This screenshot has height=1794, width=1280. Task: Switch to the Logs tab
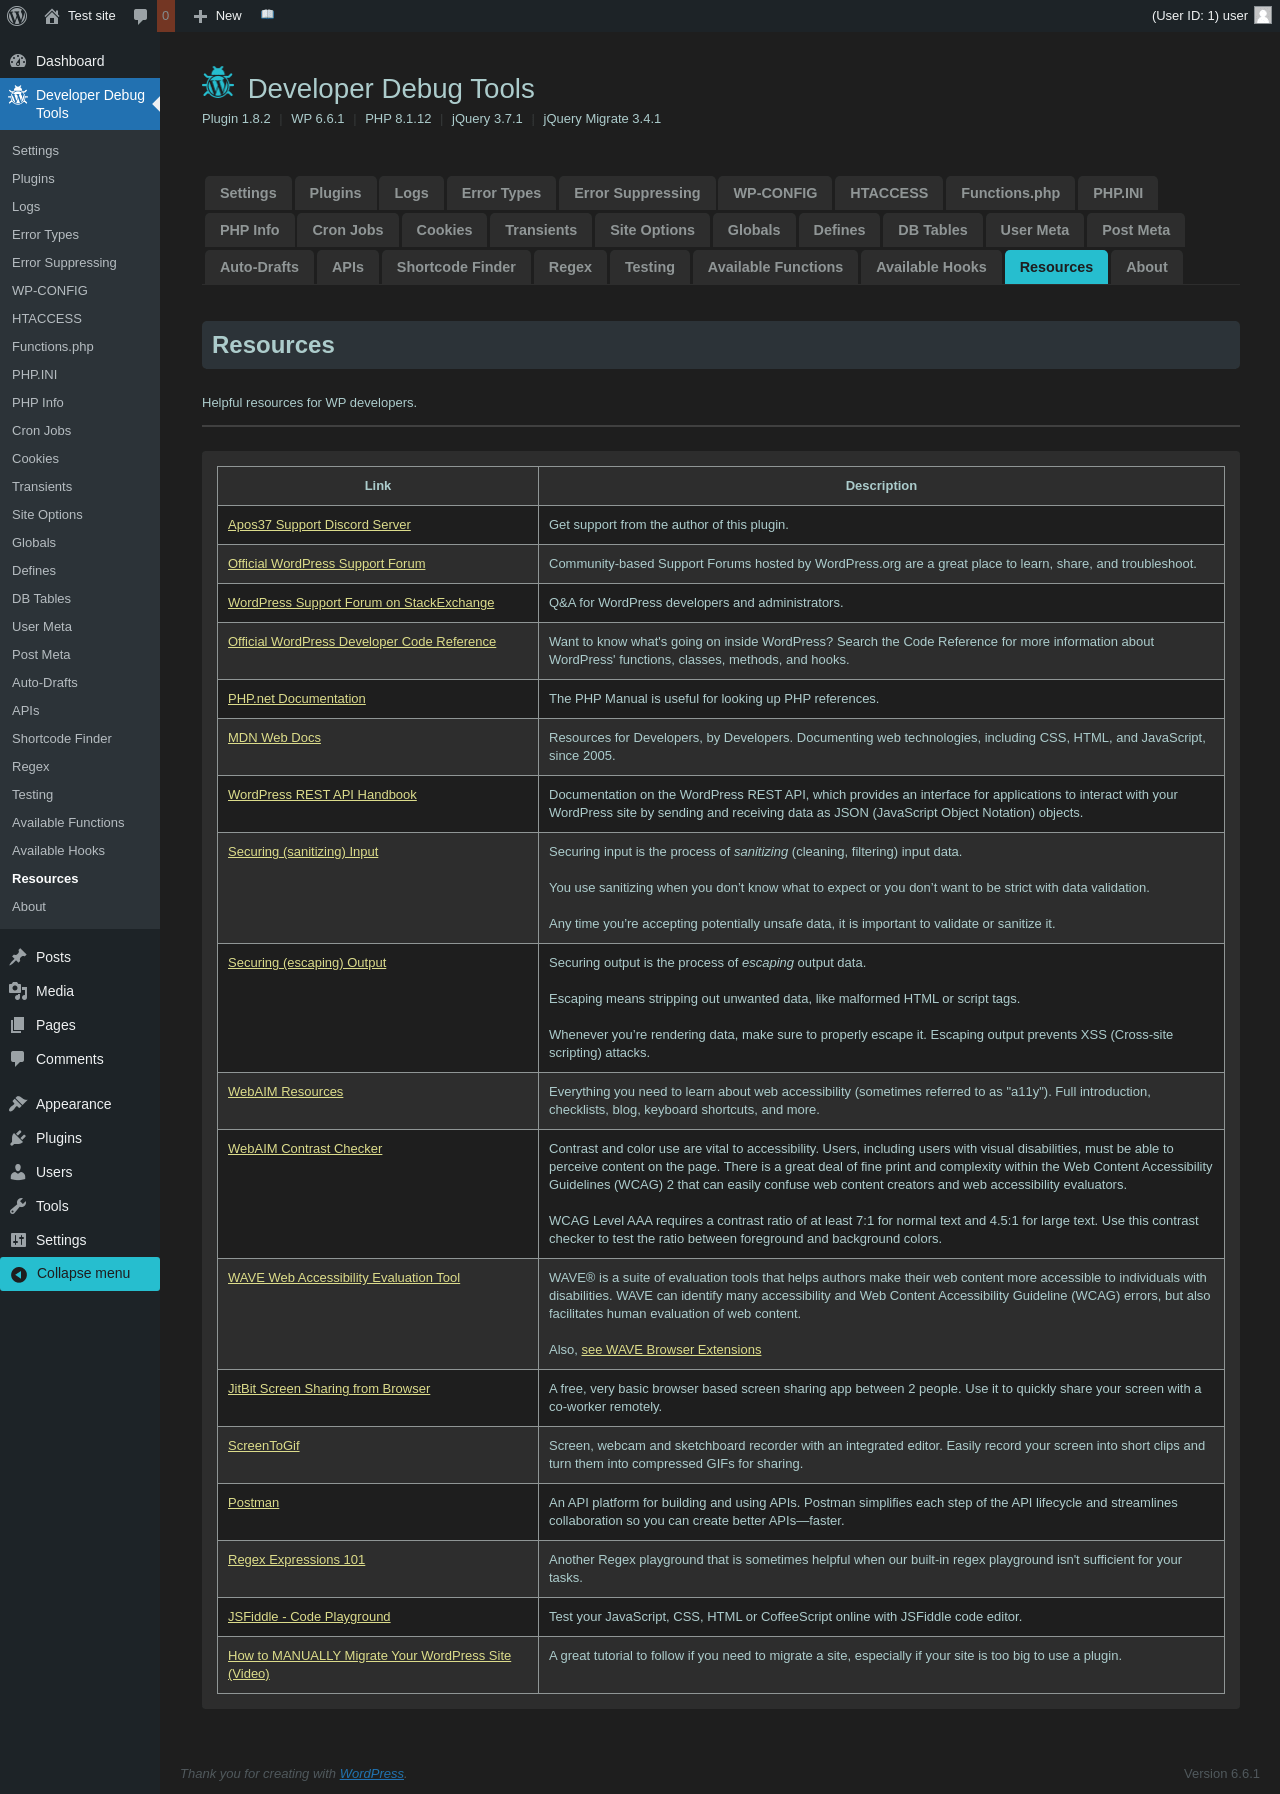coord(411,193)
